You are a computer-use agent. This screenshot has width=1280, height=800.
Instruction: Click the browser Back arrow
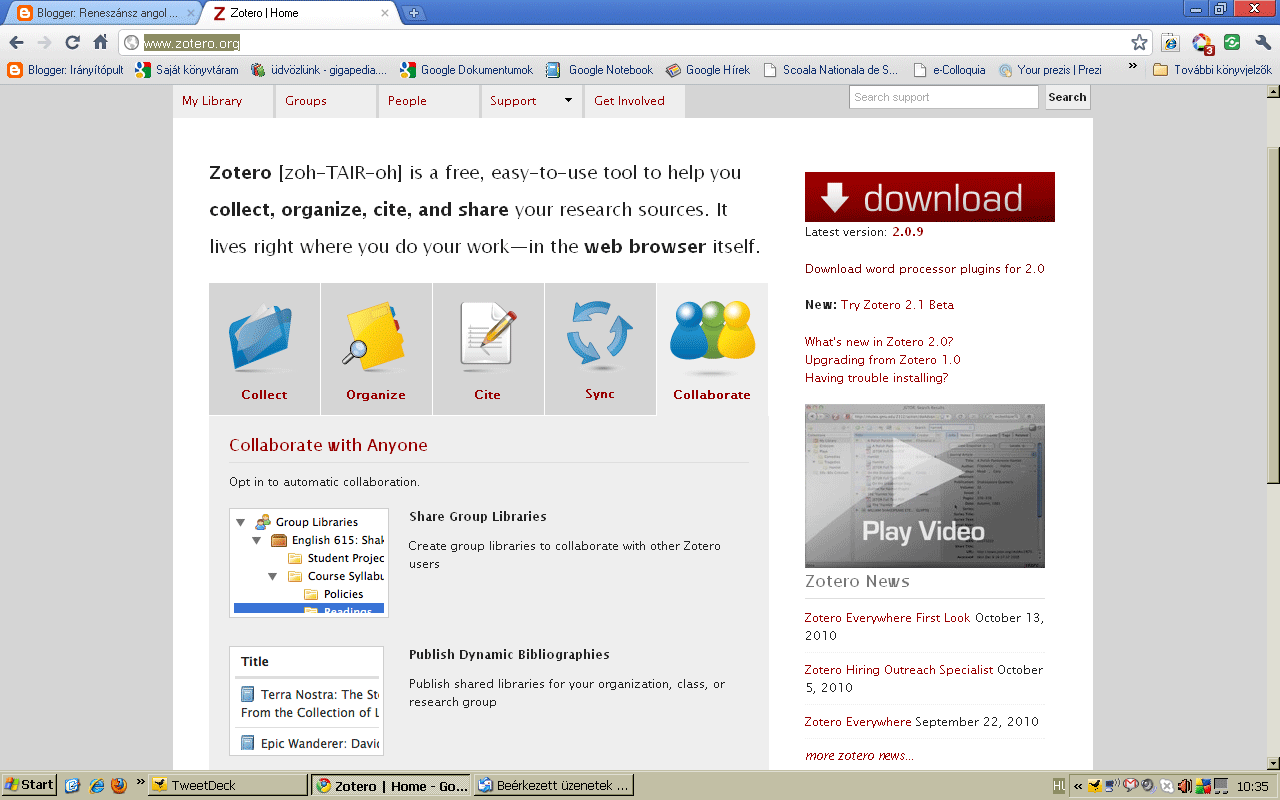click(x=16, y=43)
